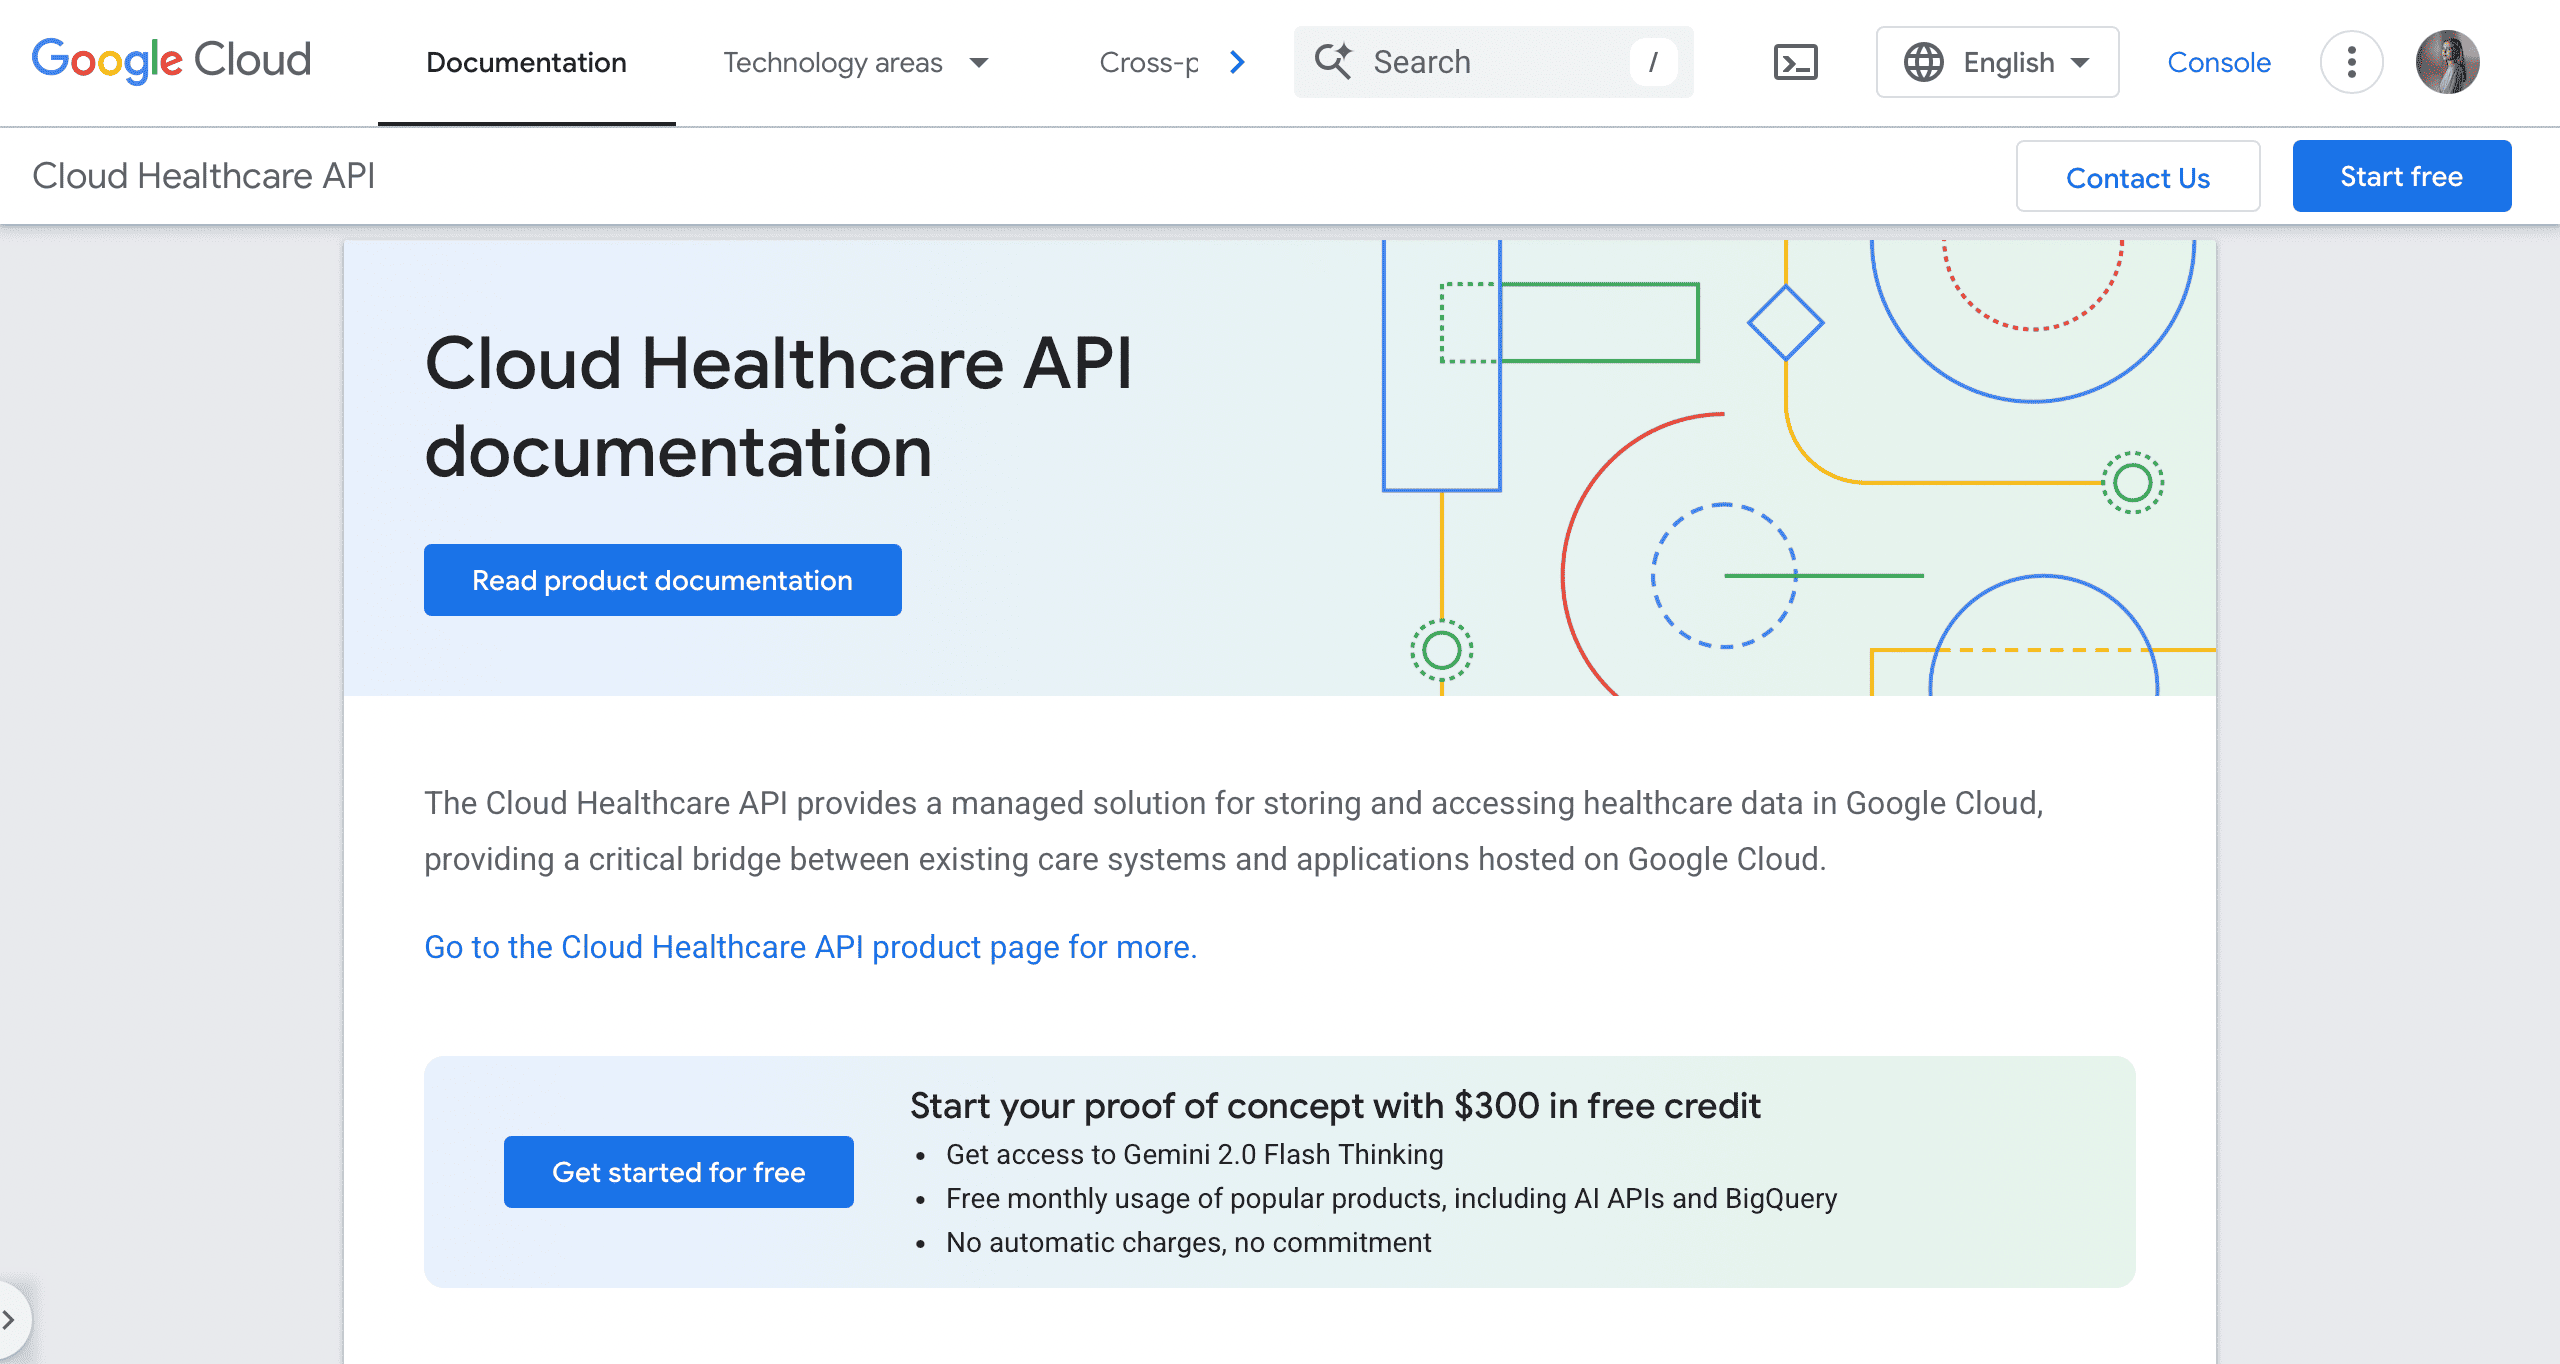The image size is (2560, 1364).
Task: Select the Documentation tab
Action: [x=526, y=62]
